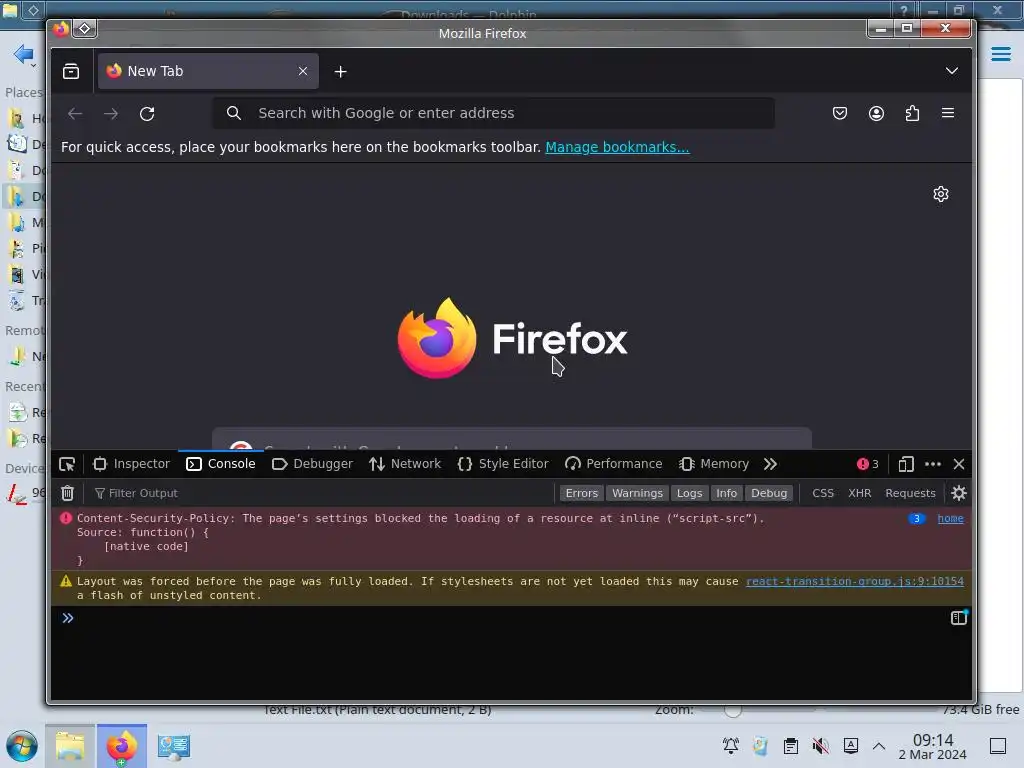Go back with the back arrow
The image size is (1024, 768).
point(75,114)
